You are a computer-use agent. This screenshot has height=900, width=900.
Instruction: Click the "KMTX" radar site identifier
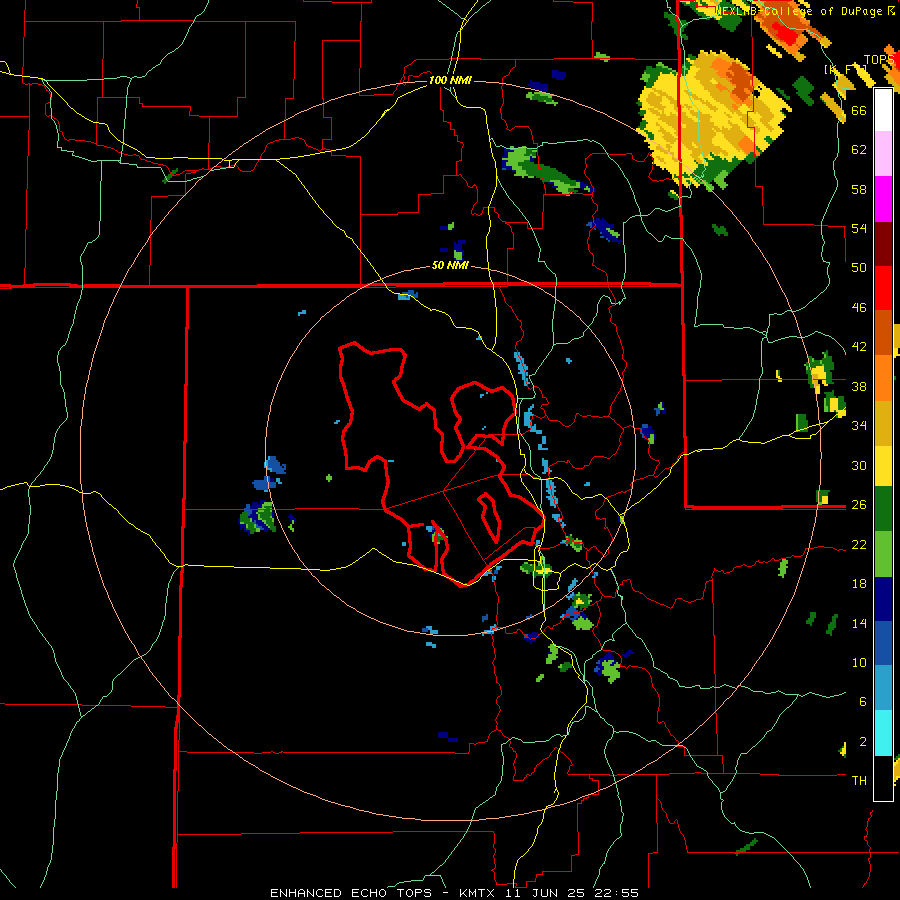coord(479,893)
